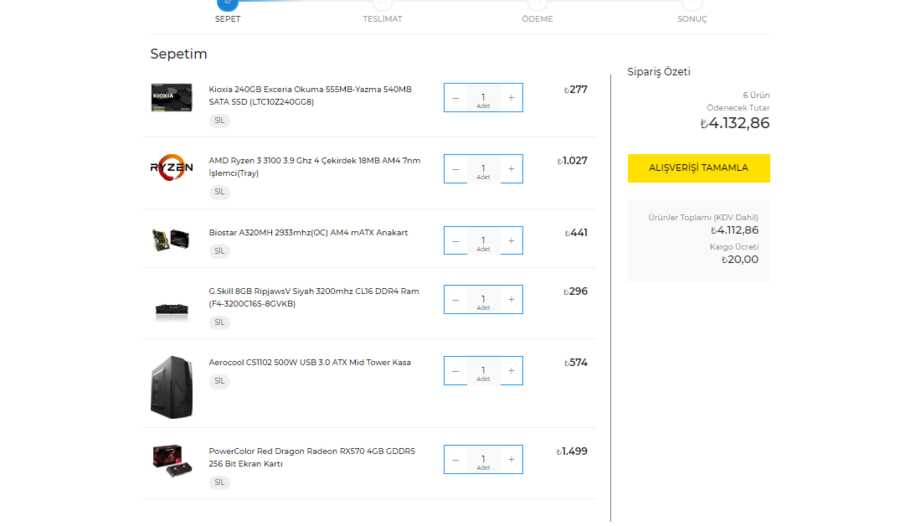Increase quantity of G.Skill 8GB RipjawsV RAM
This screenshot has width=900, height=526.
tap(511, 299)
